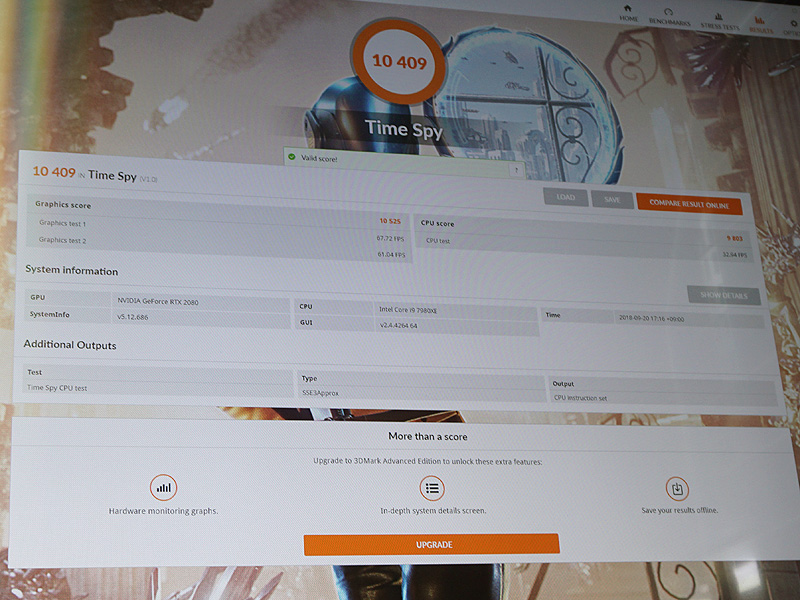Open the Home tab
The width and height of the screenshot is (800, 600).
pyautogui.click(x=628, y=13)
